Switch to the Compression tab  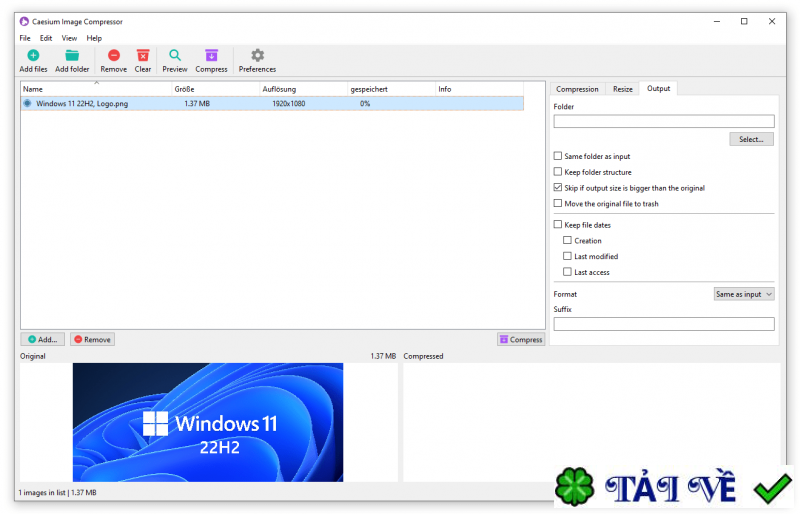click(x=577, y=89)
